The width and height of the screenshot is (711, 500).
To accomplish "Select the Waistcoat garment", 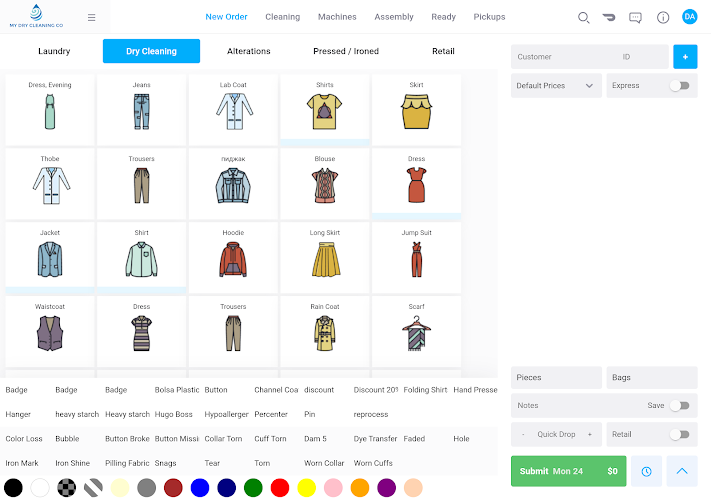I will [50, 331].
